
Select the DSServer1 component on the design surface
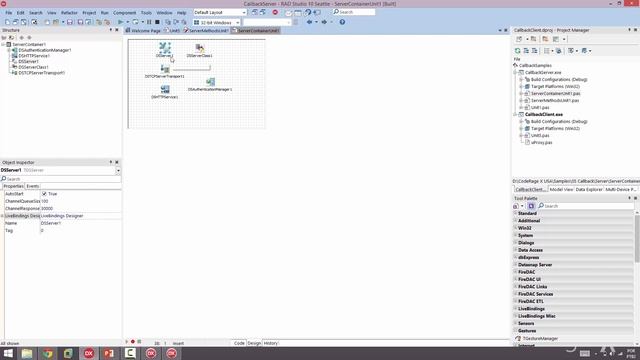165,48
